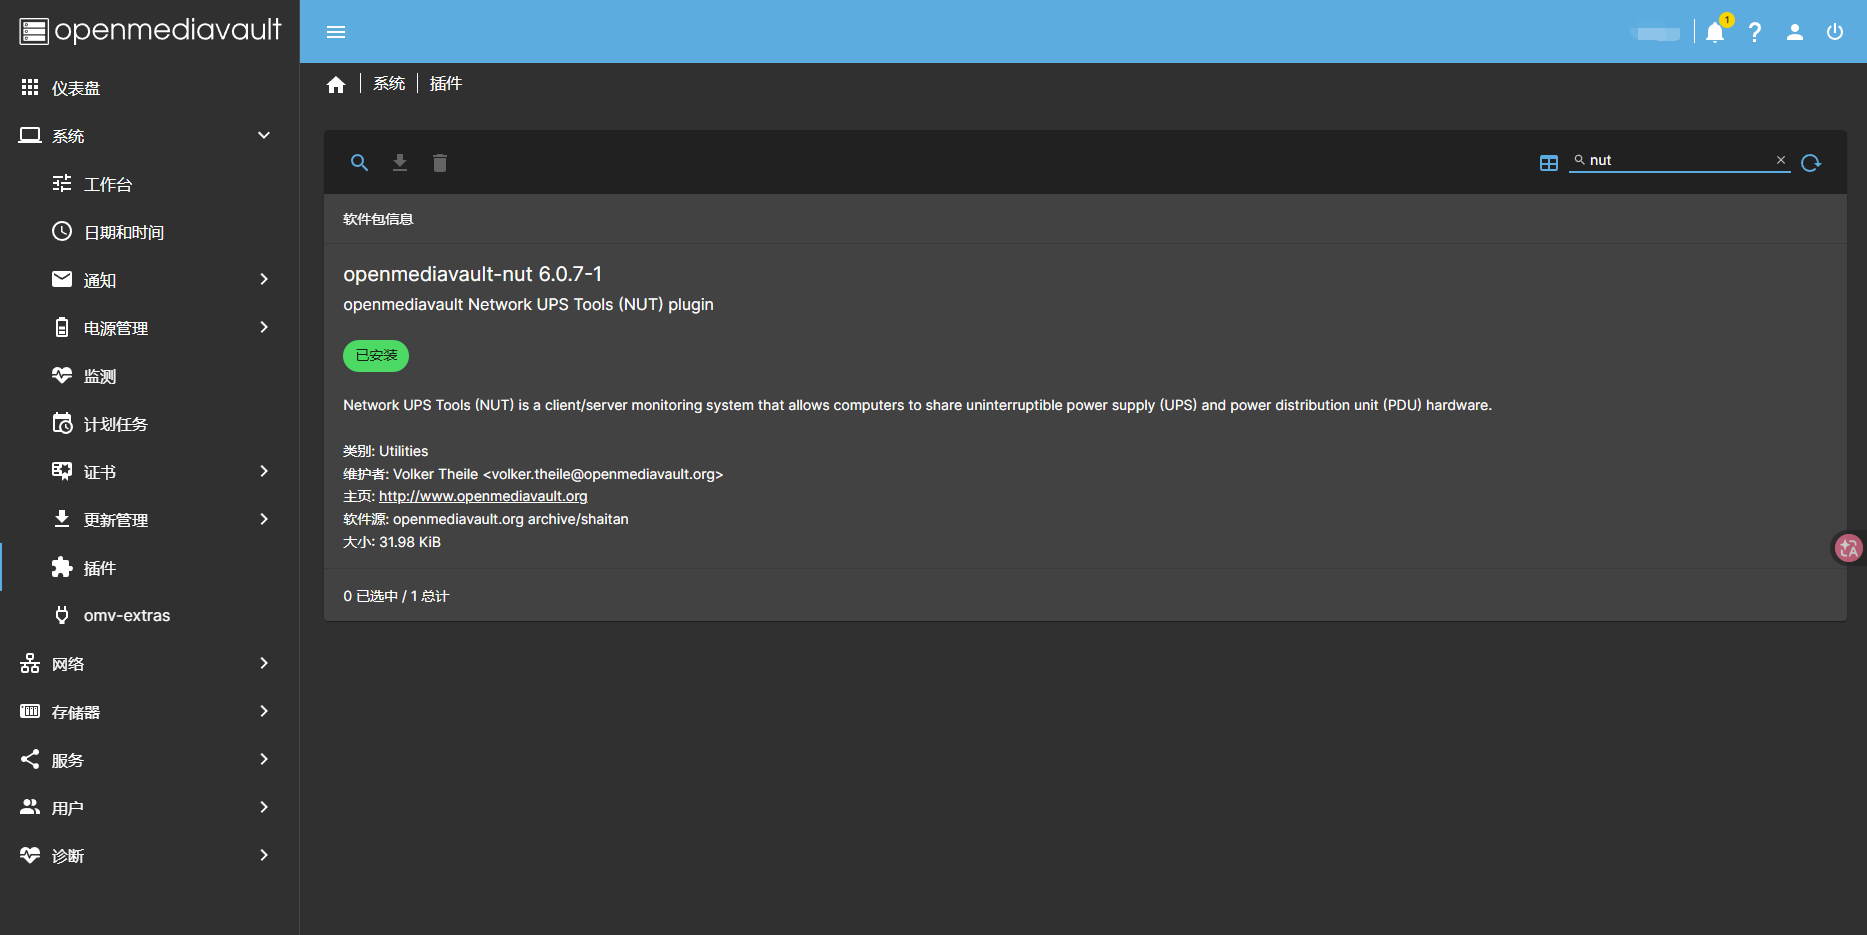Click the nut search input field
The width and height of the screenshot is (1867, 935).
click(1680, 160)
